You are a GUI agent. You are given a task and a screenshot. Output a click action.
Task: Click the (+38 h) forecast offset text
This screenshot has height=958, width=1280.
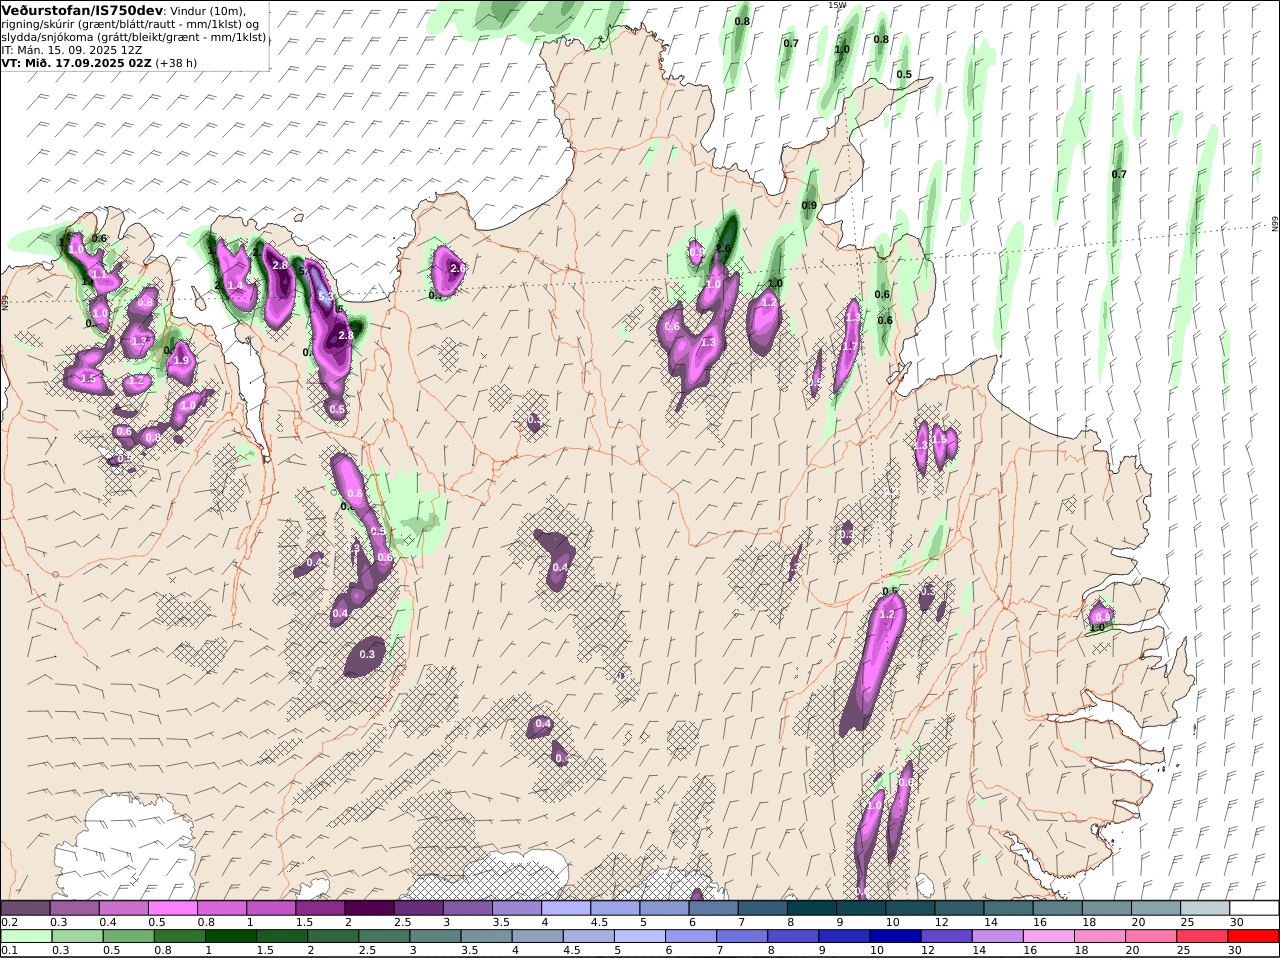(x=176, y=63)
